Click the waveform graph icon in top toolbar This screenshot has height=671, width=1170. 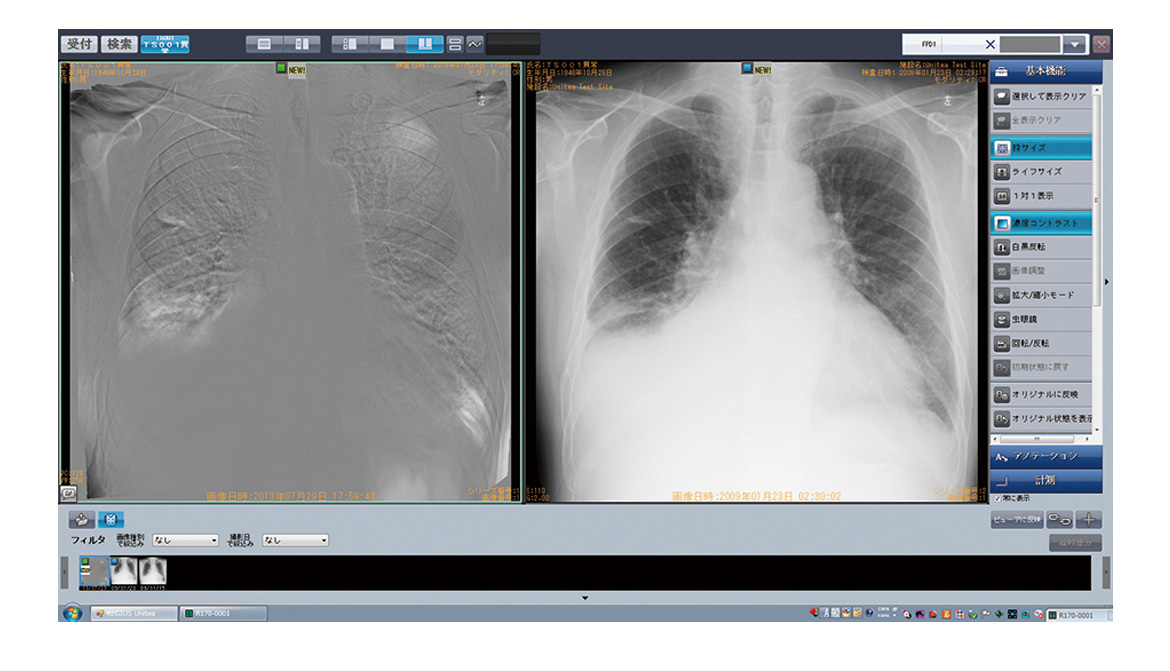pos(475,44)
